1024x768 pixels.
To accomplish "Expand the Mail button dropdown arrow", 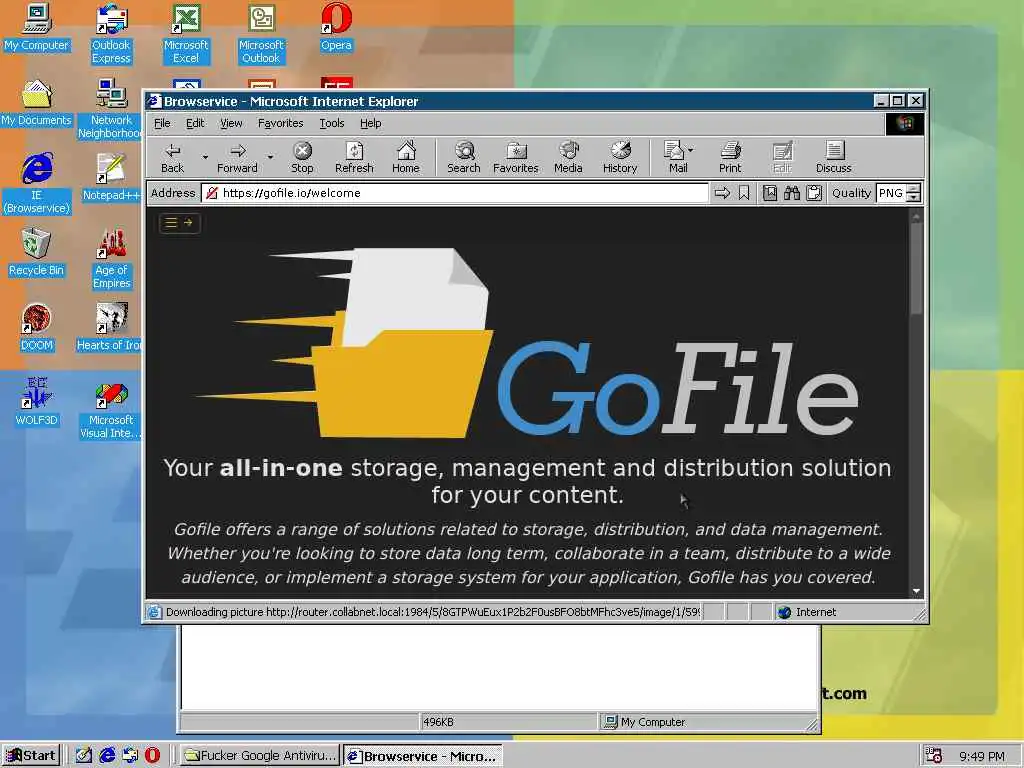I will [691, 150].
